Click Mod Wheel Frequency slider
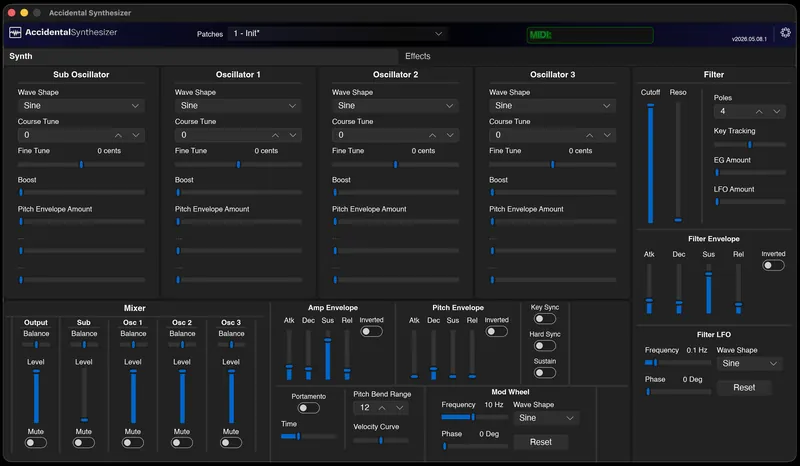 point(474,417)
